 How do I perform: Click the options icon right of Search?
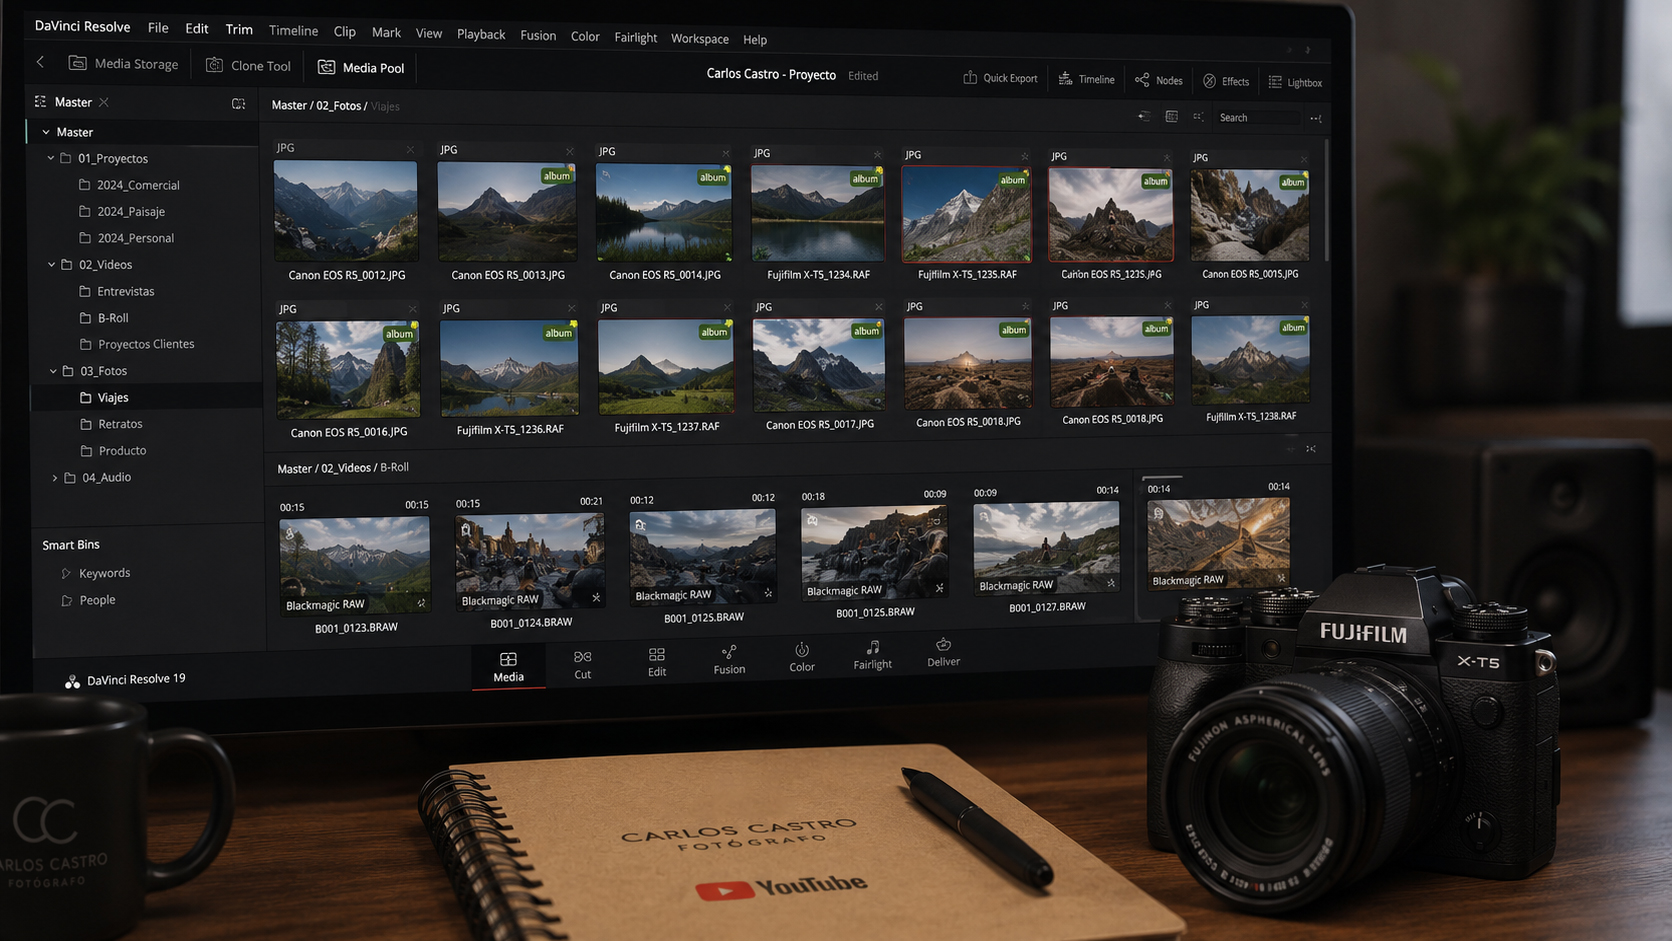(1315, 118)
